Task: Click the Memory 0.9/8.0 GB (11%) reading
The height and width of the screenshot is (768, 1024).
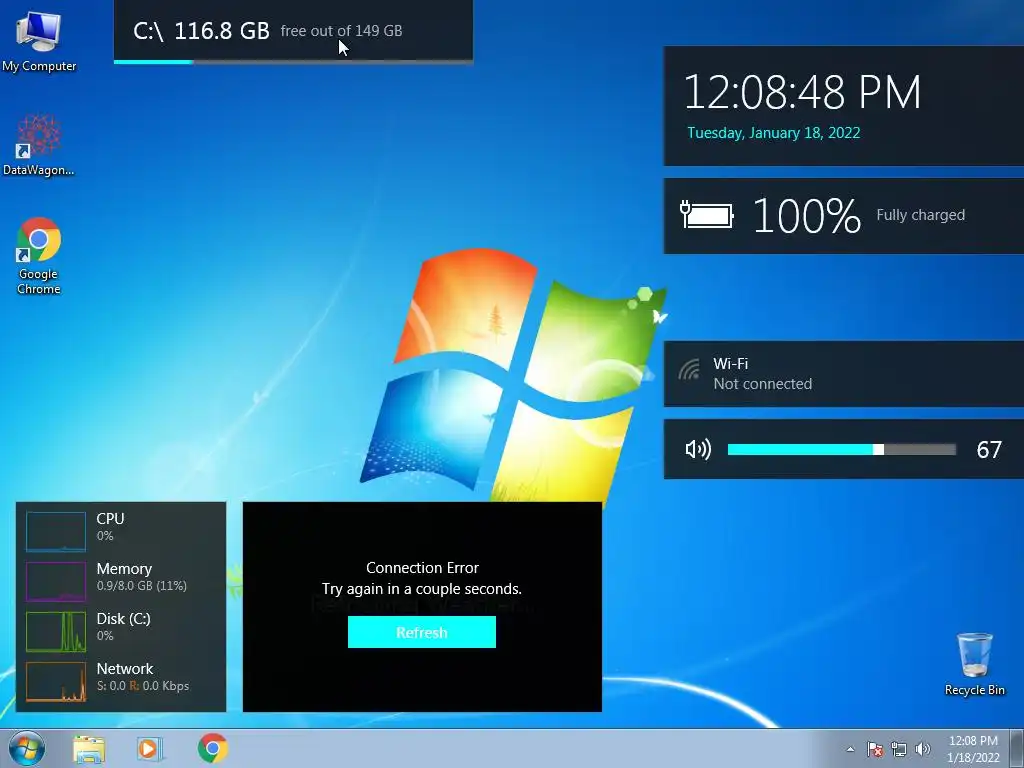Action: pos(142,586)
